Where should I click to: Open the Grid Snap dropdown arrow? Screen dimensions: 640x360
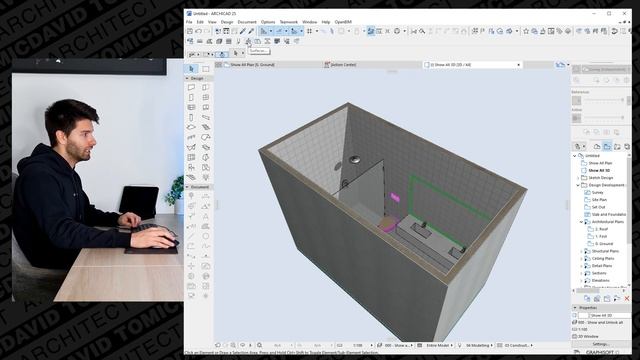tap(317, 31)
